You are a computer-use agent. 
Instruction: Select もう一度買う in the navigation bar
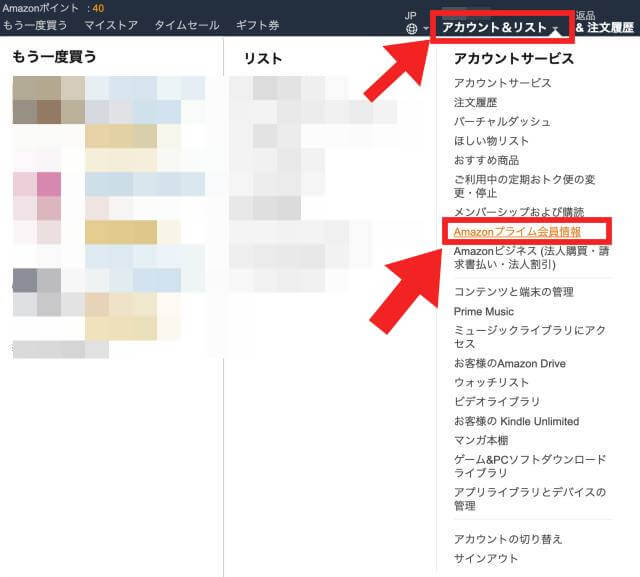[x=35, y=25]
